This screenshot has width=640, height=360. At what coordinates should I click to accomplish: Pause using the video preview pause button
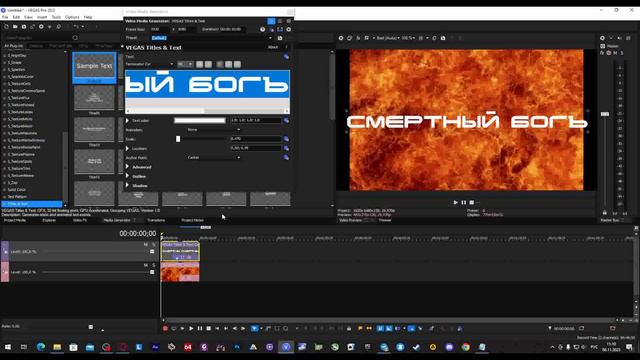click(464, 202)
